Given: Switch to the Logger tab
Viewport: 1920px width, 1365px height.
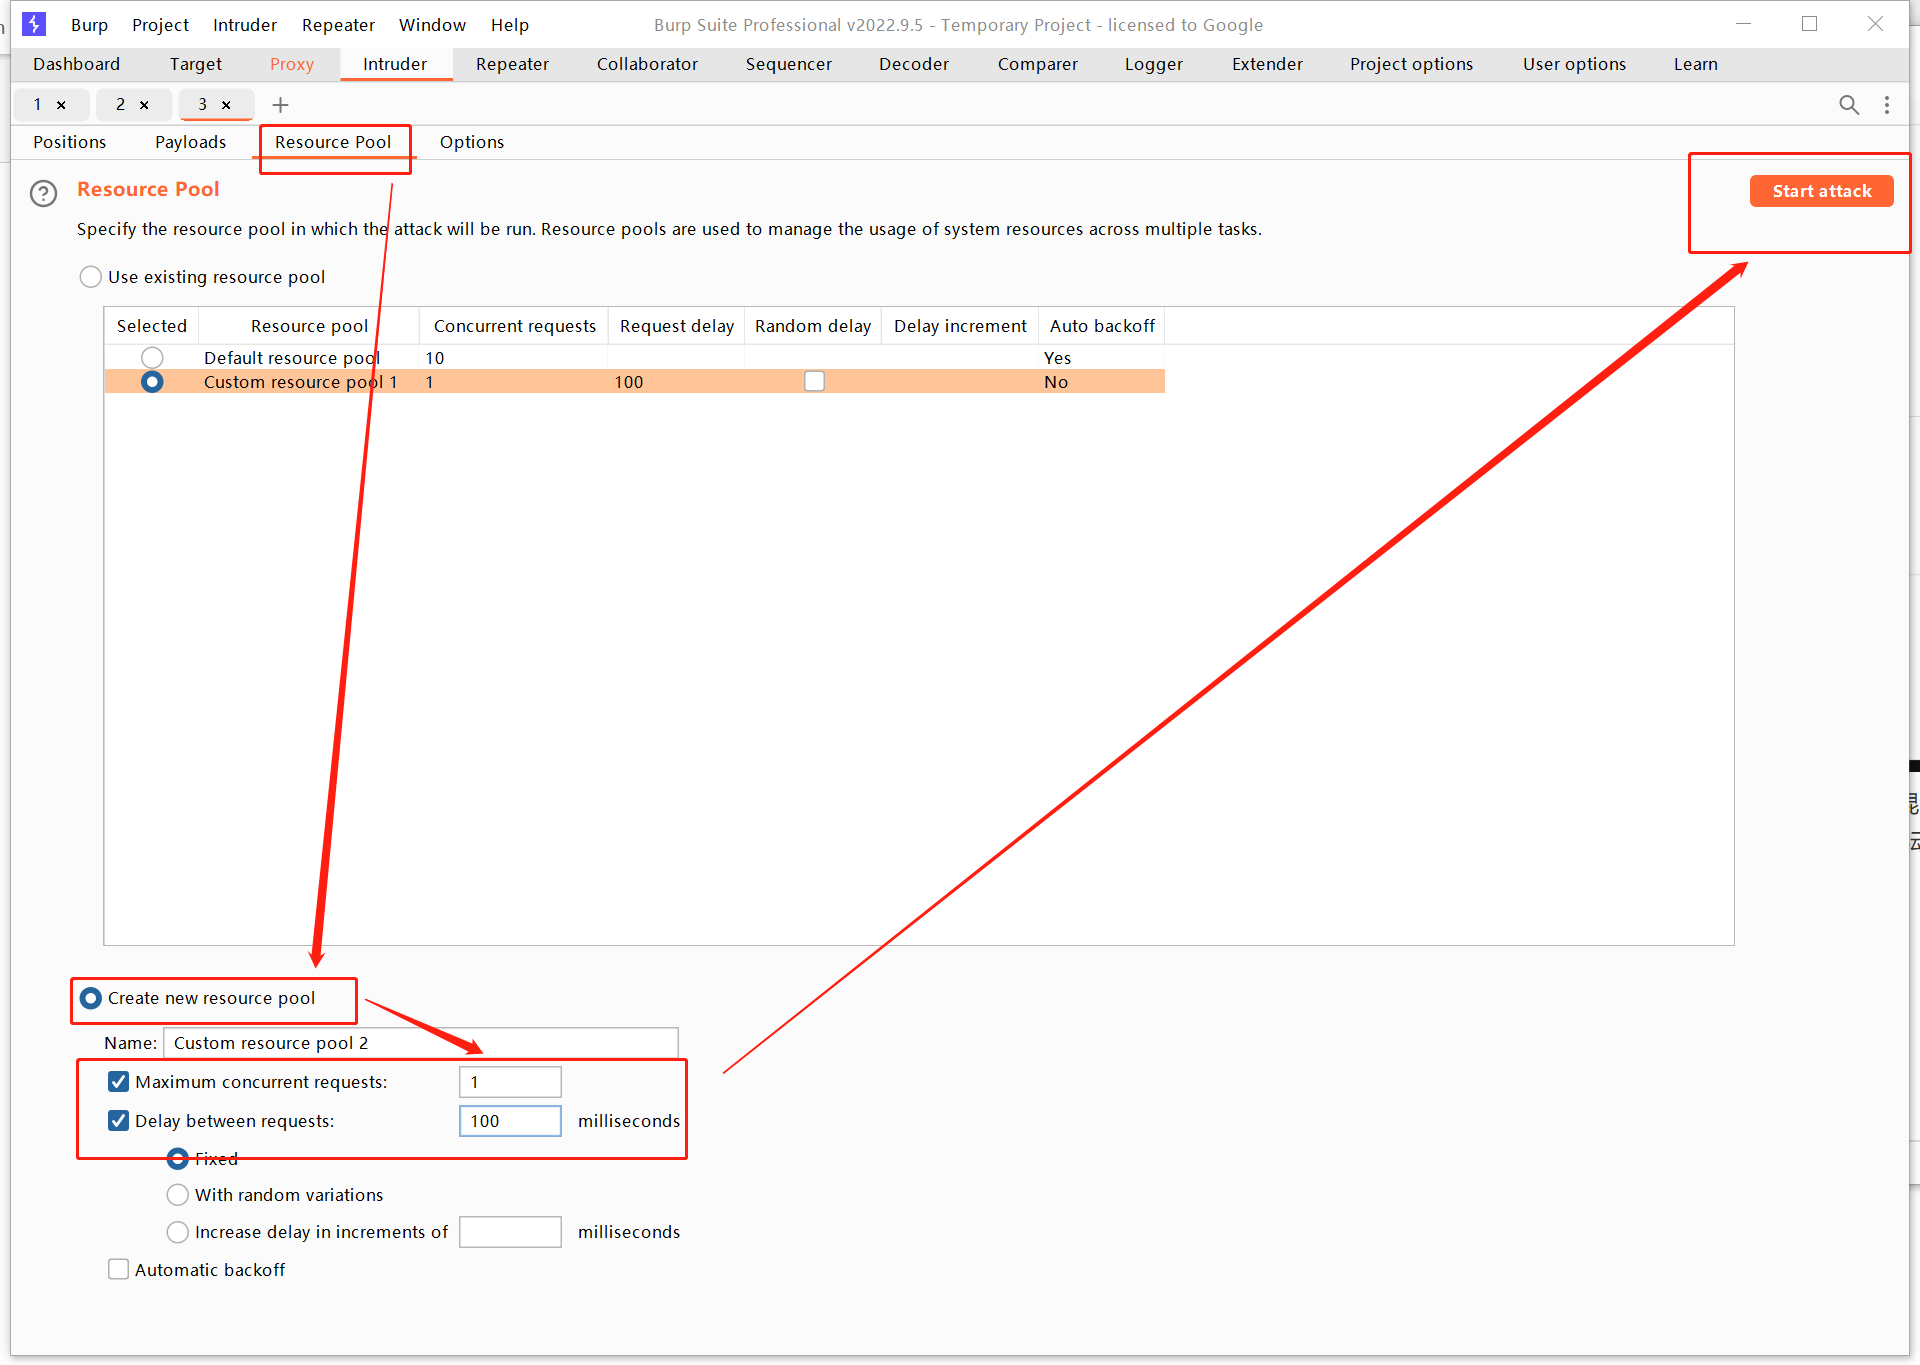Looking at the screenshot, I should (x=1154, y=64).
